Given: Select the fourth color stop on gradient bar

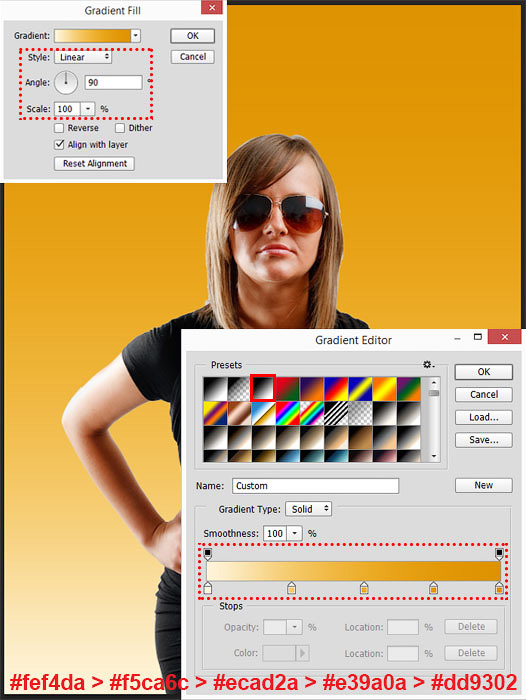Looking at the screenshot, I should click(x=433, y=588).
